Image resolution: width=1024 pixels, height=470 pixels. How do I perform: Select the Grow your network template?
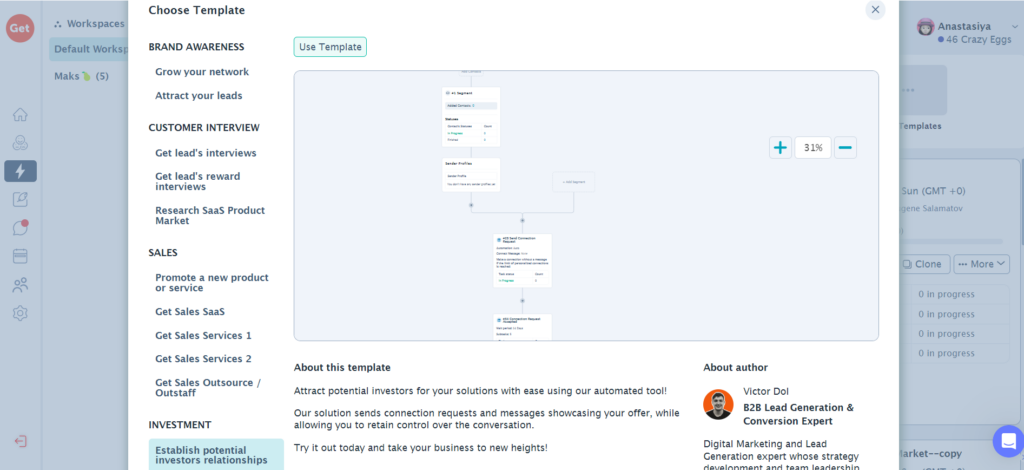(202, 72)
